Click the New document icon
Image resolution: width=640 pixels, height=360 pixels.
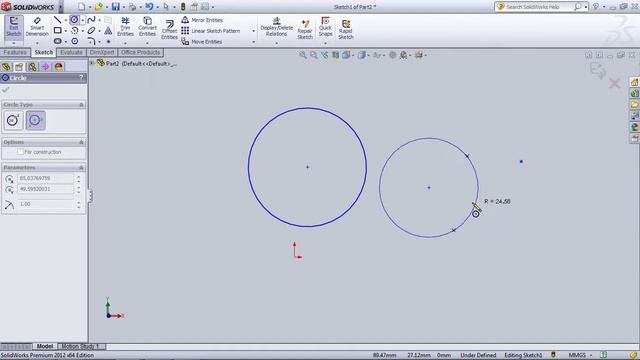82,7
